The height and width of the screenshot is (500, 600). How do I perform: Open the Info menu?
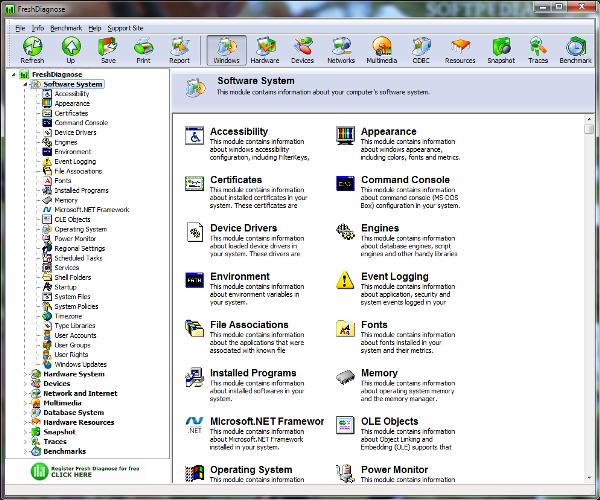[x=38, y=28]
